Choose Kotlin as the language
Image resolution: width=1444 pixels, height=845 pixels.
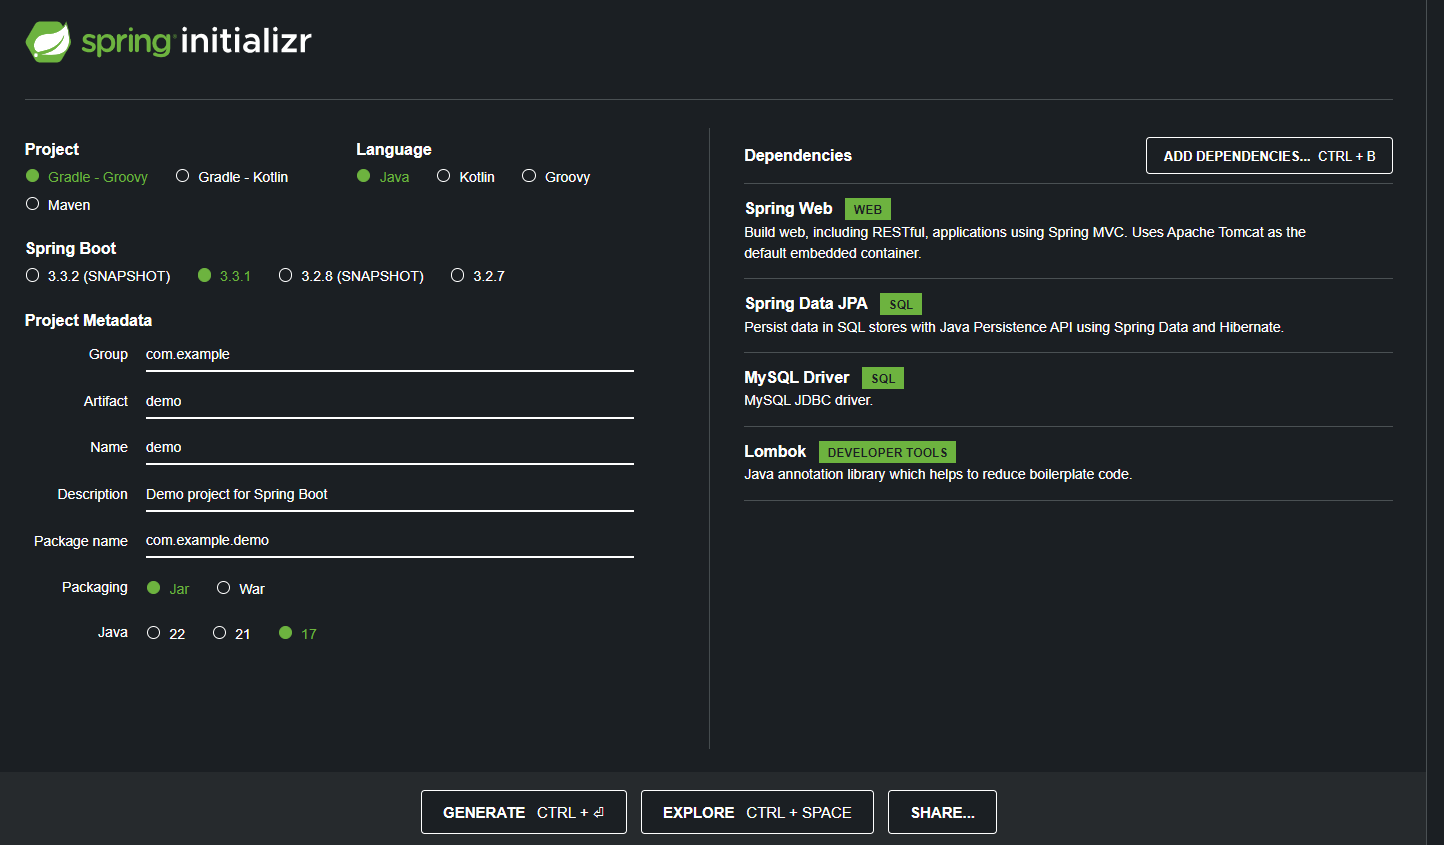(x=466, y=177)
